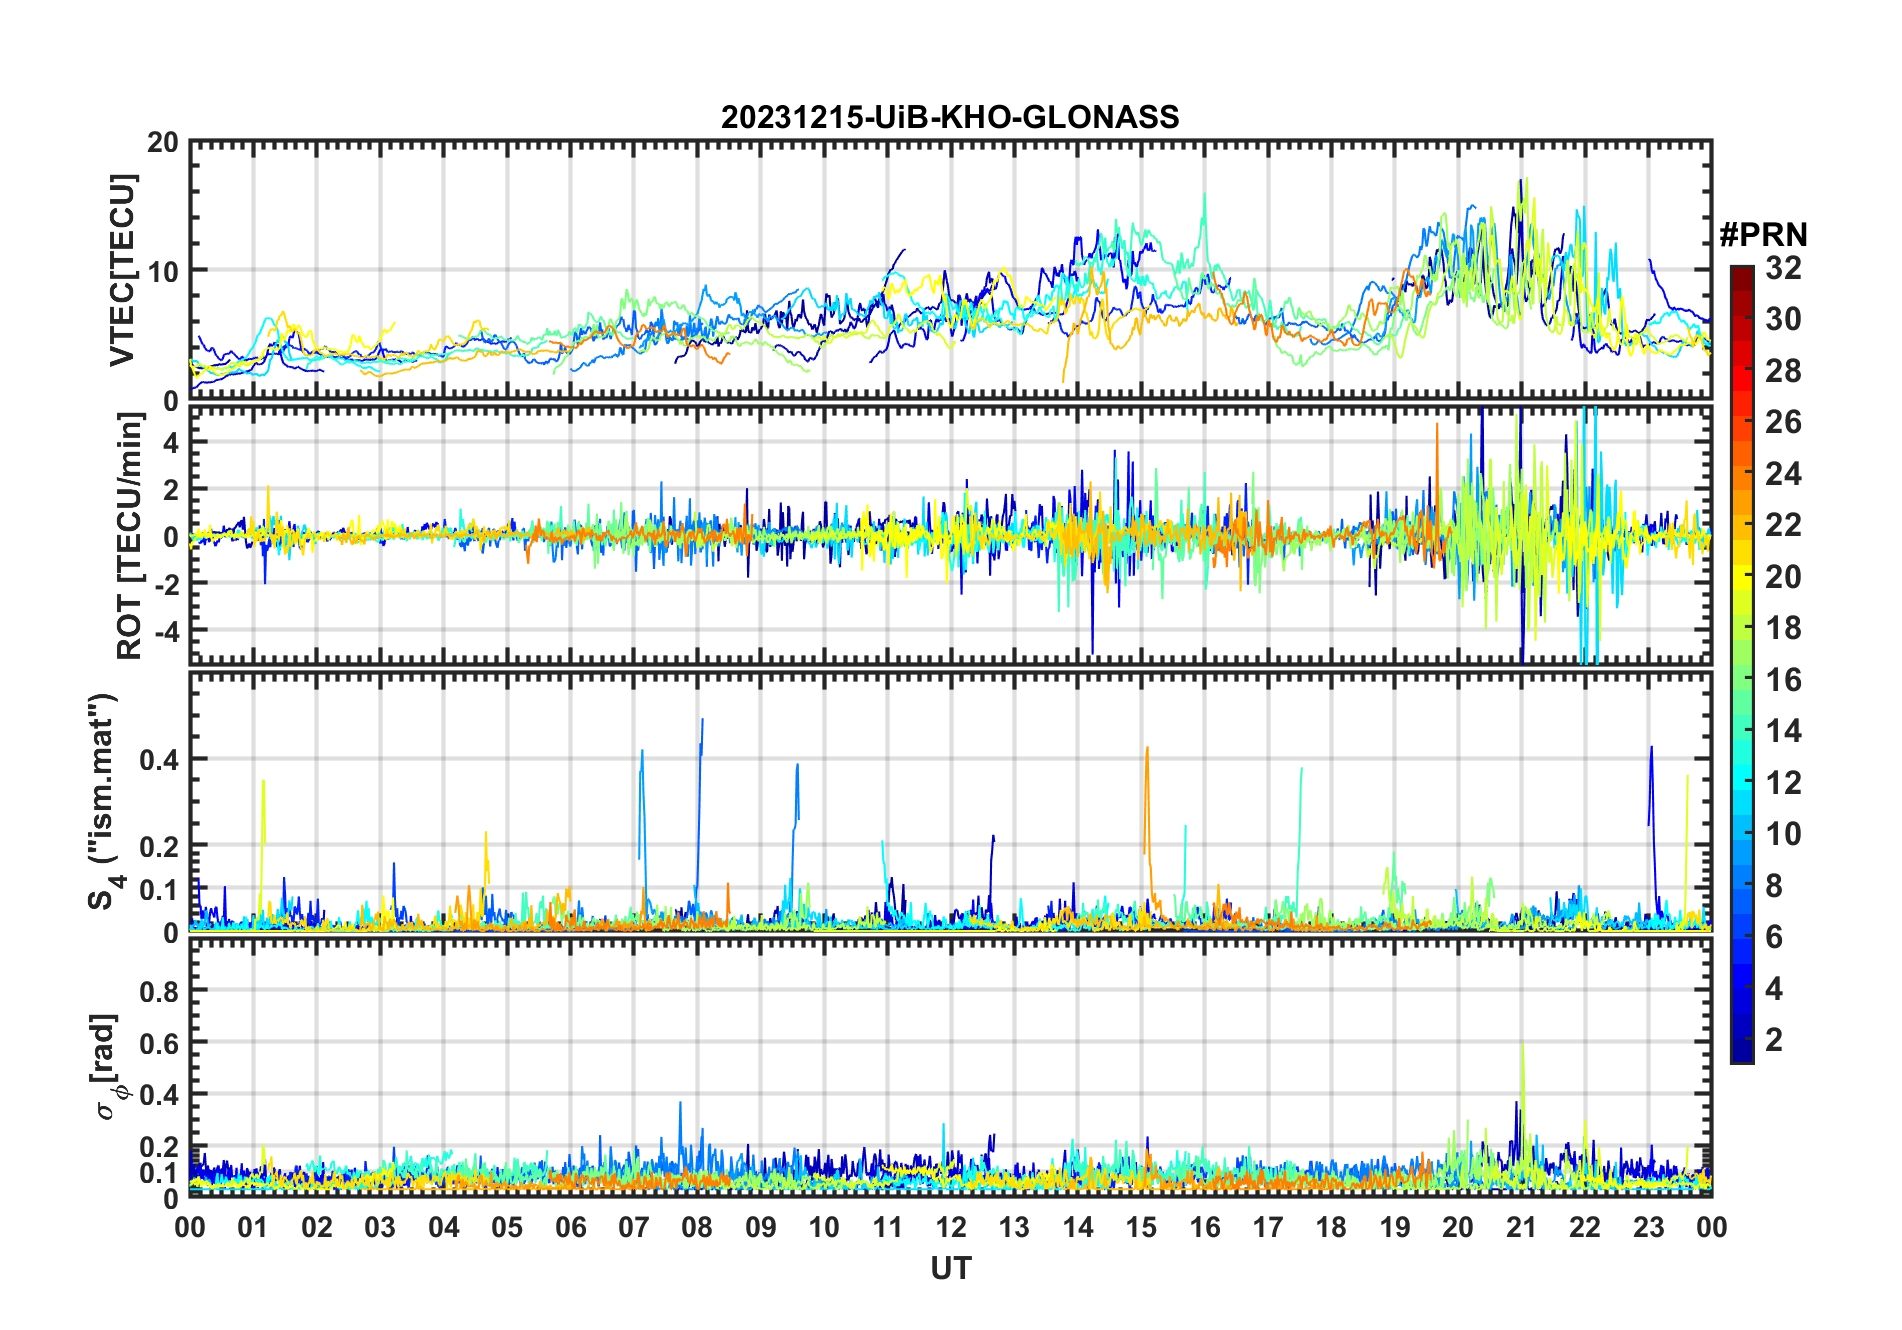Click the x-axis tick label 03
The width and height of the screenshot is (1902, 1330).
click(x=380, y=1227)
